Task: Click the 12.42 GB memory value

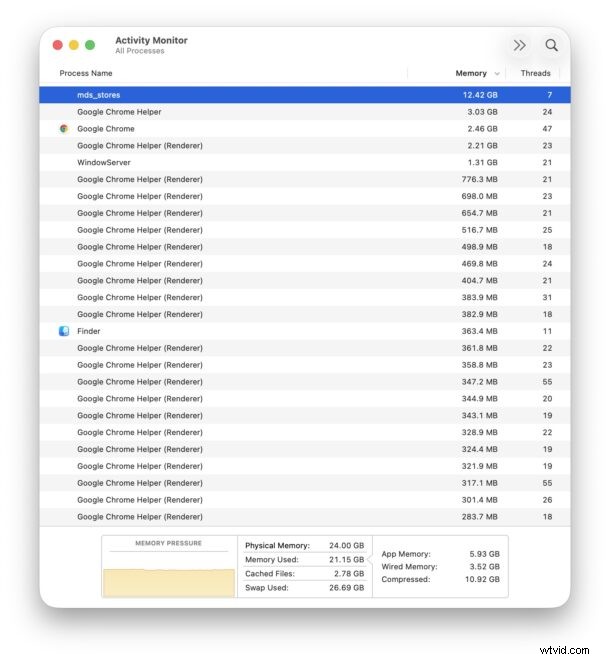Action: pyautogui.click(x=480, y=95)
